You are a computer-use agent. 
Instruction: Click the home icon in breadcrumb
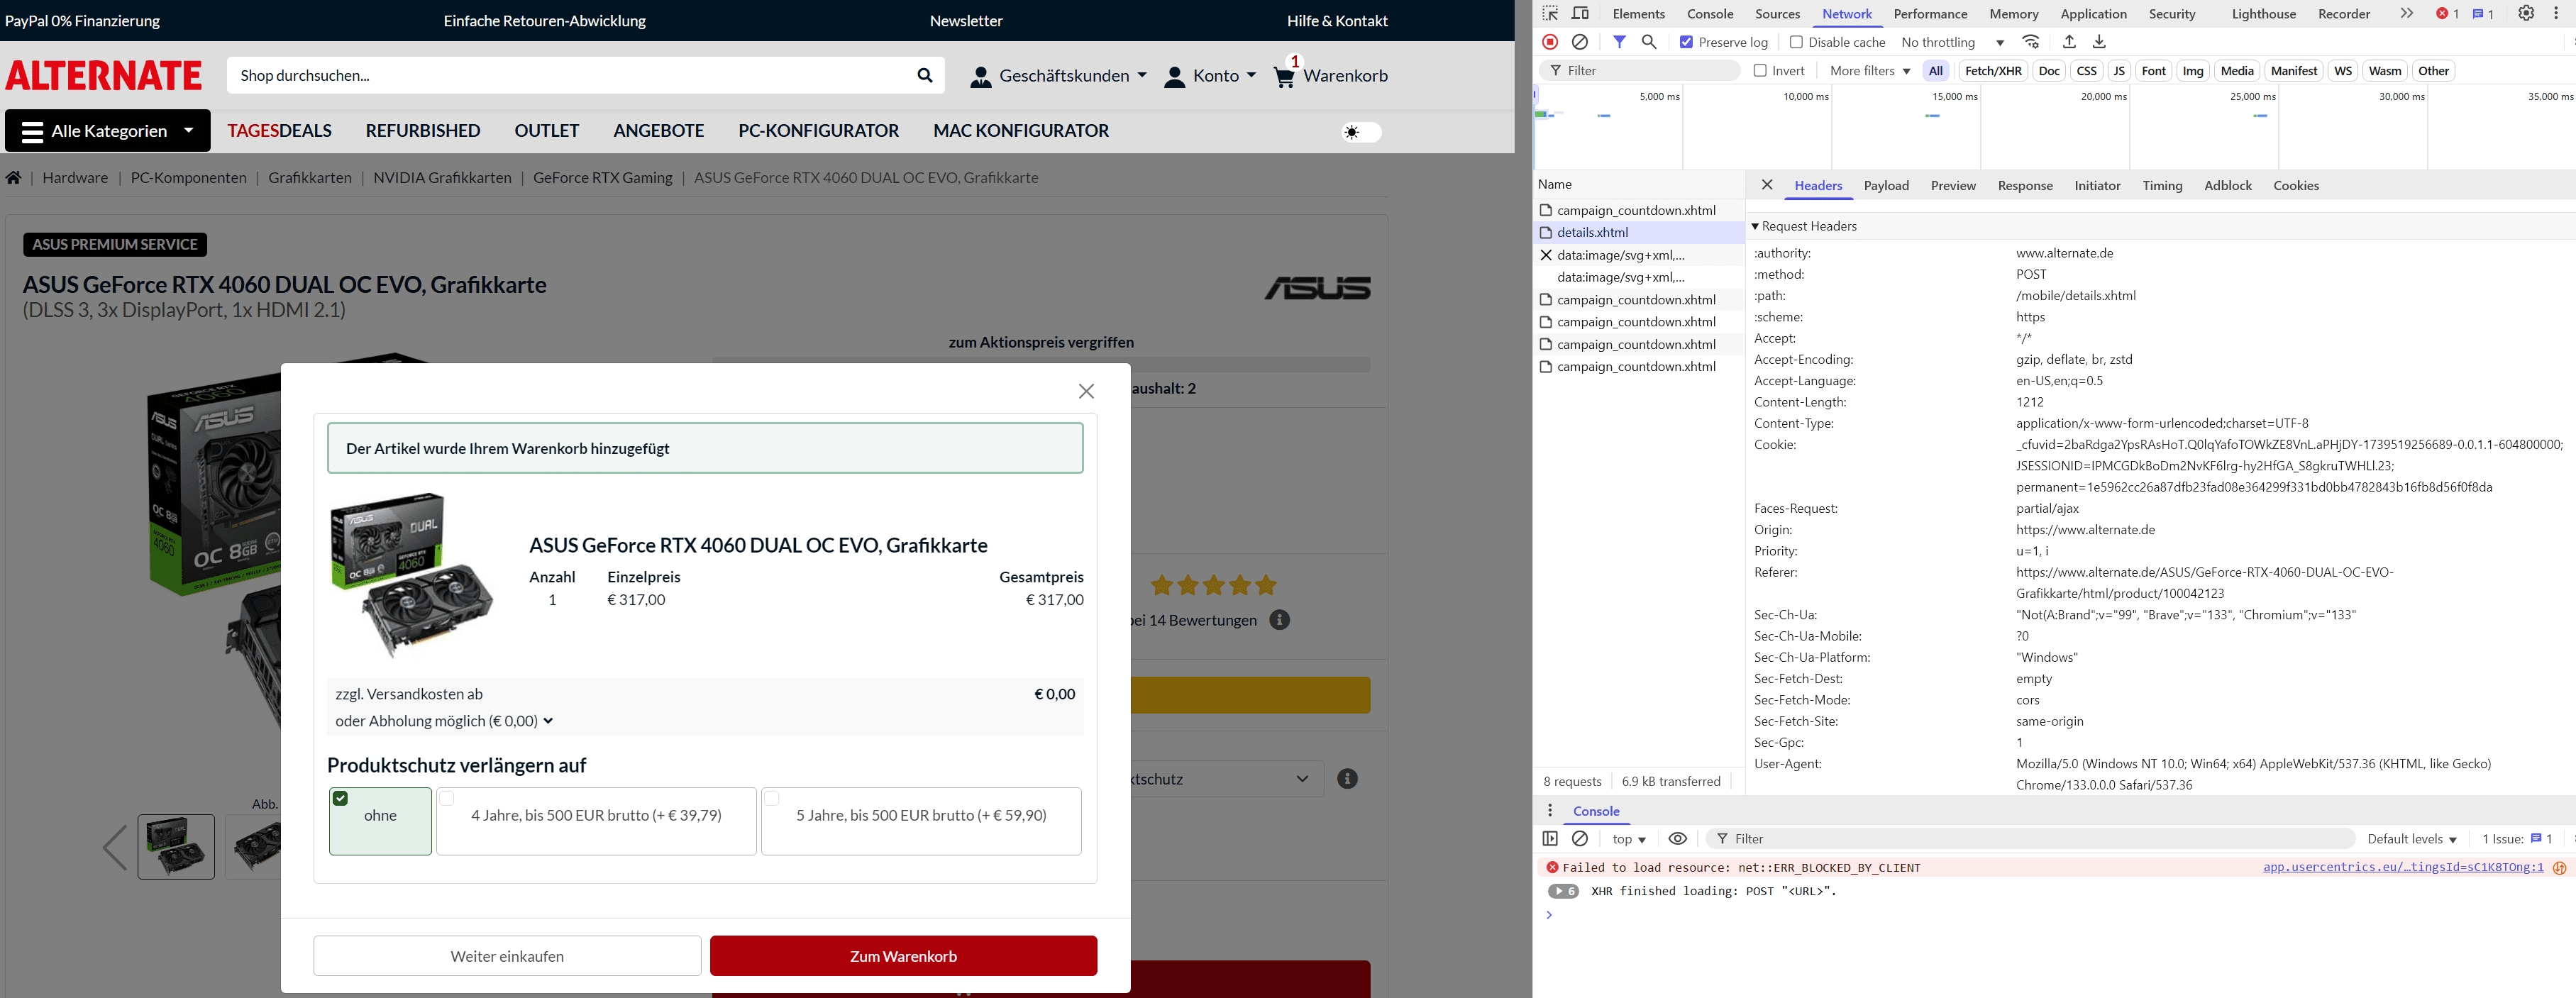click(13, 177)
